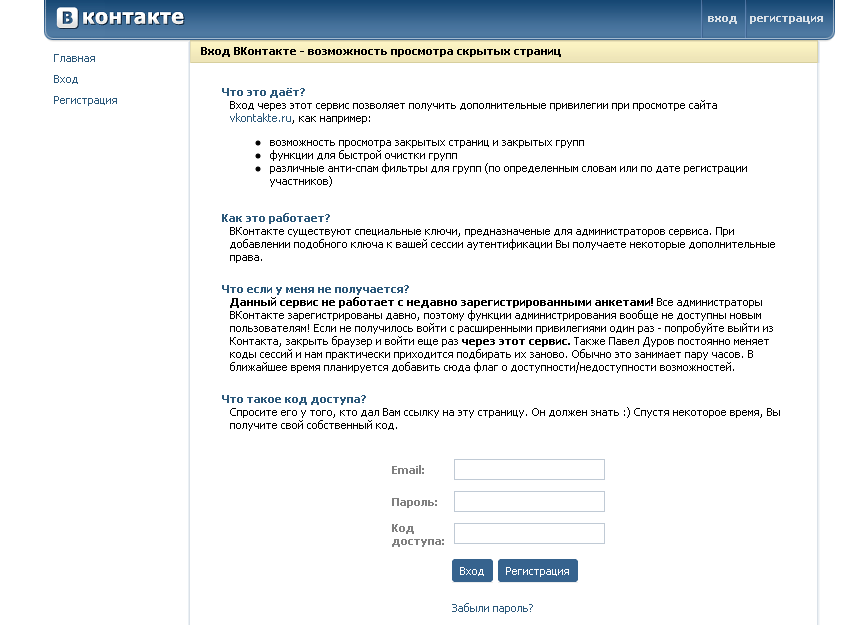863x625 pixels.
Task: Focus the Код доступа input field
Action: tap(529, 534)
